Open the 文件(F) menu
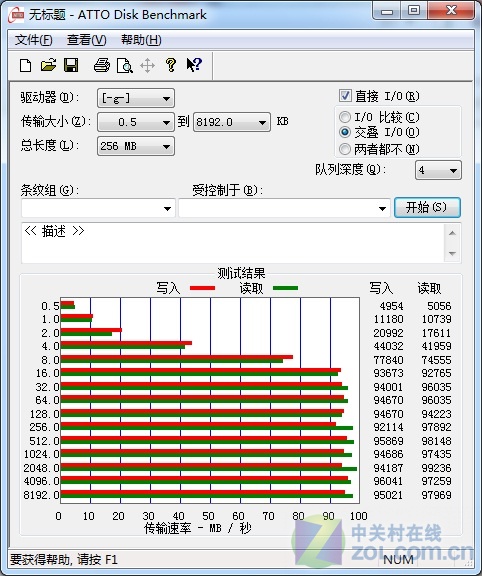Viewport: 482px width, 576px height. click(x=33, y=40)
